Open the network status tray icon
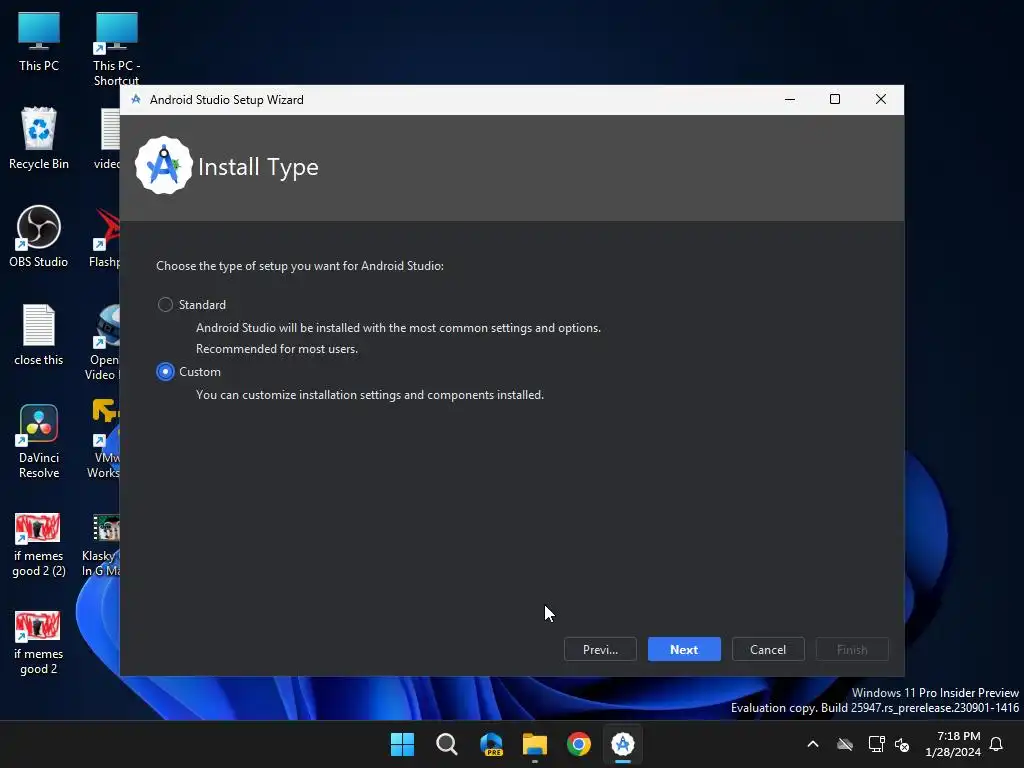The image size is (1024, 768). click(x=876, y=744)
